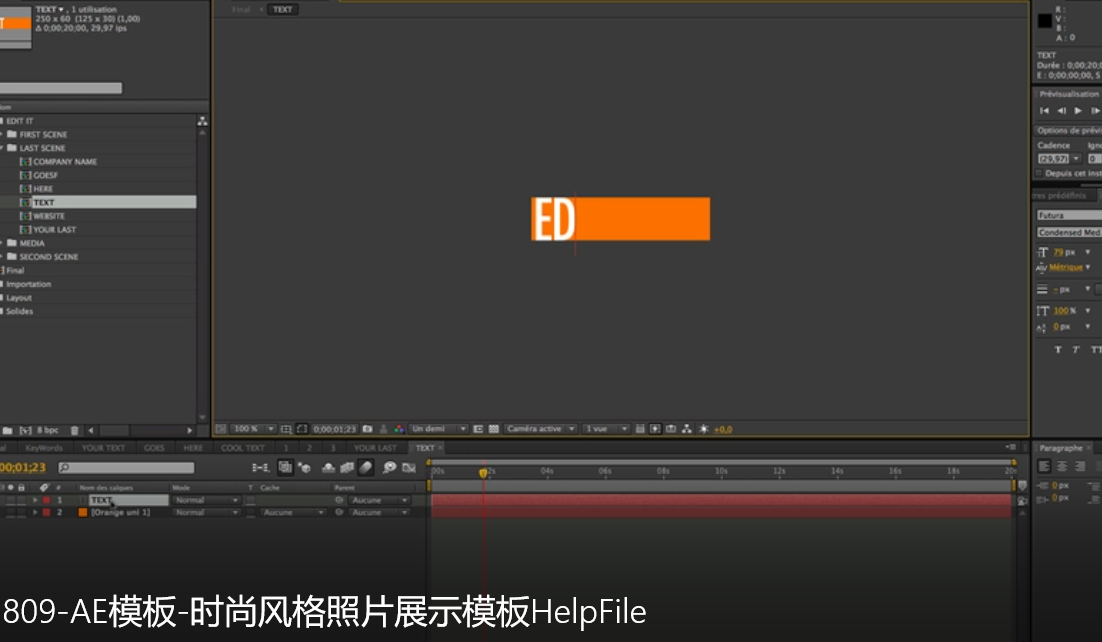Open the graph editor icon in timeline
The image size is (1102, 642).
pyautogui.click(x=408, y=467)
